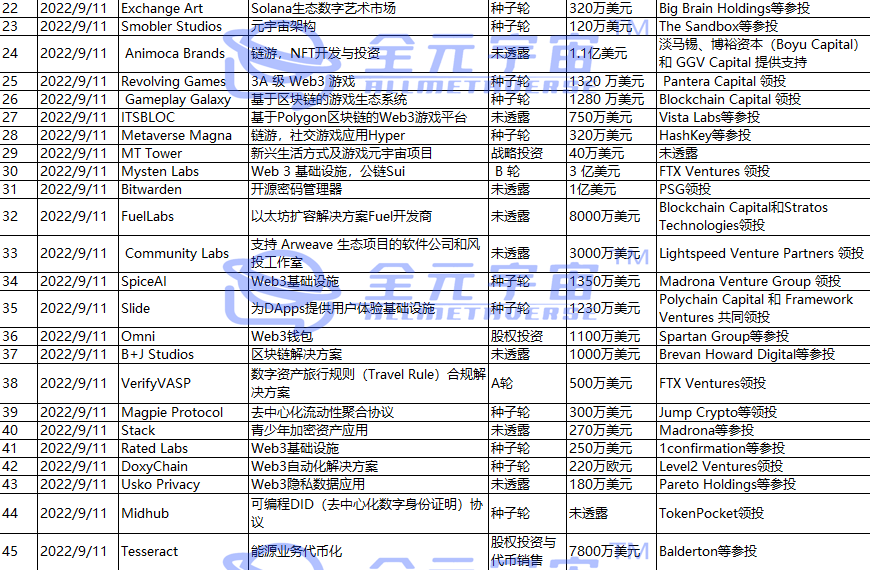Image resolution: width=870 pixels, height=570 pixels.
Task: Click the 去中心化流动性聚合协议 cell
Action: click(x=368, y=412)
